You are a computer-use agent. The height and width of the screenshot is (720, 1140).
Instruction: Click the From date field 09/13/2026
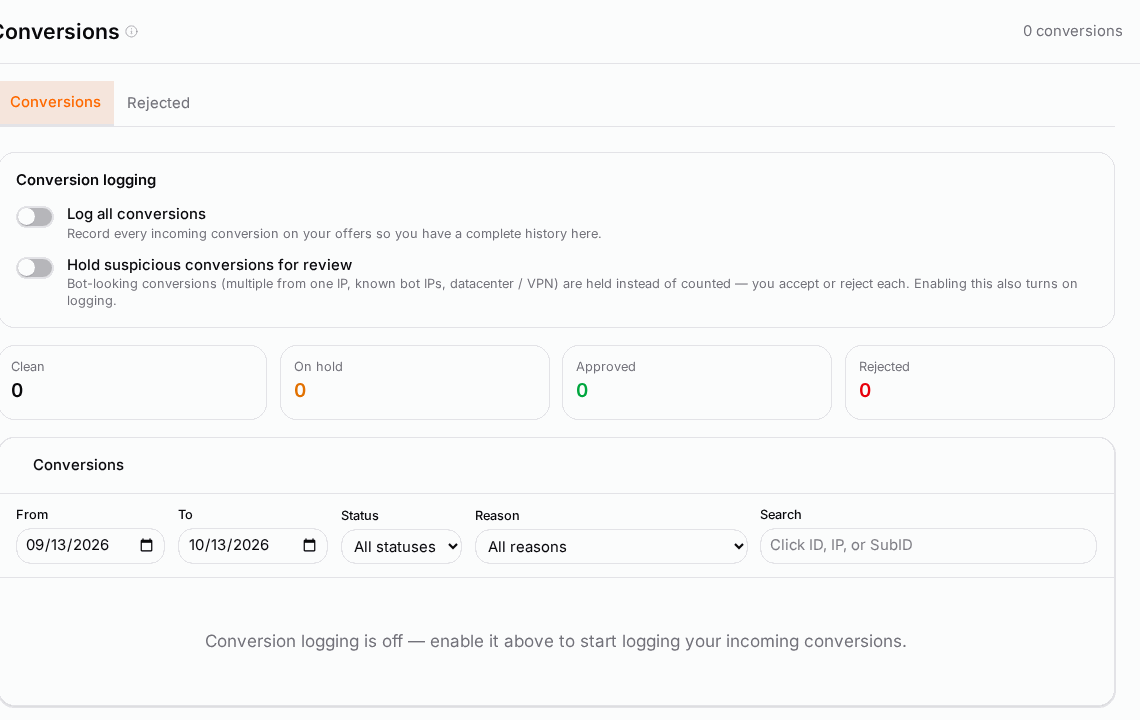(90, 545)
